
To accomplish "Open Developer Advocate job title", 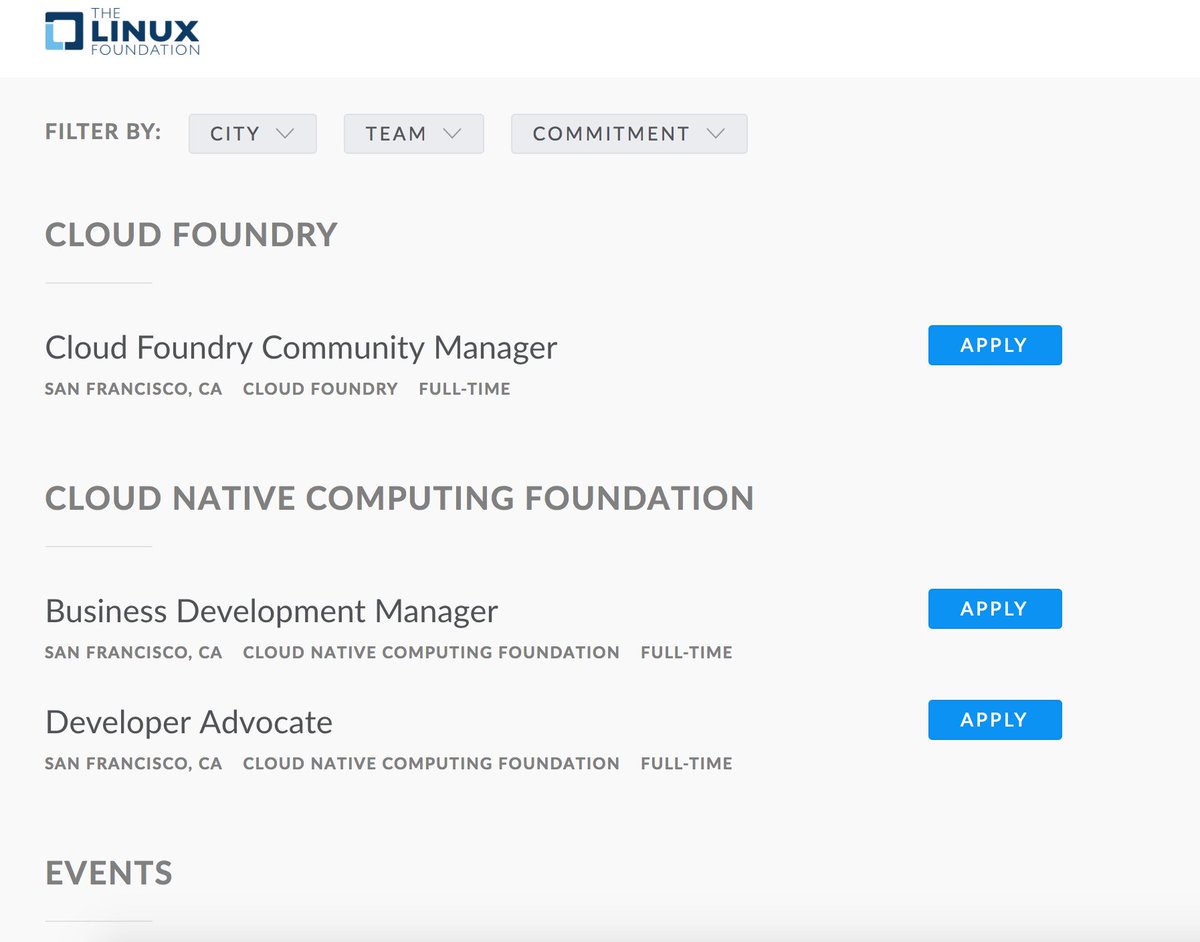I will point(189,722).
